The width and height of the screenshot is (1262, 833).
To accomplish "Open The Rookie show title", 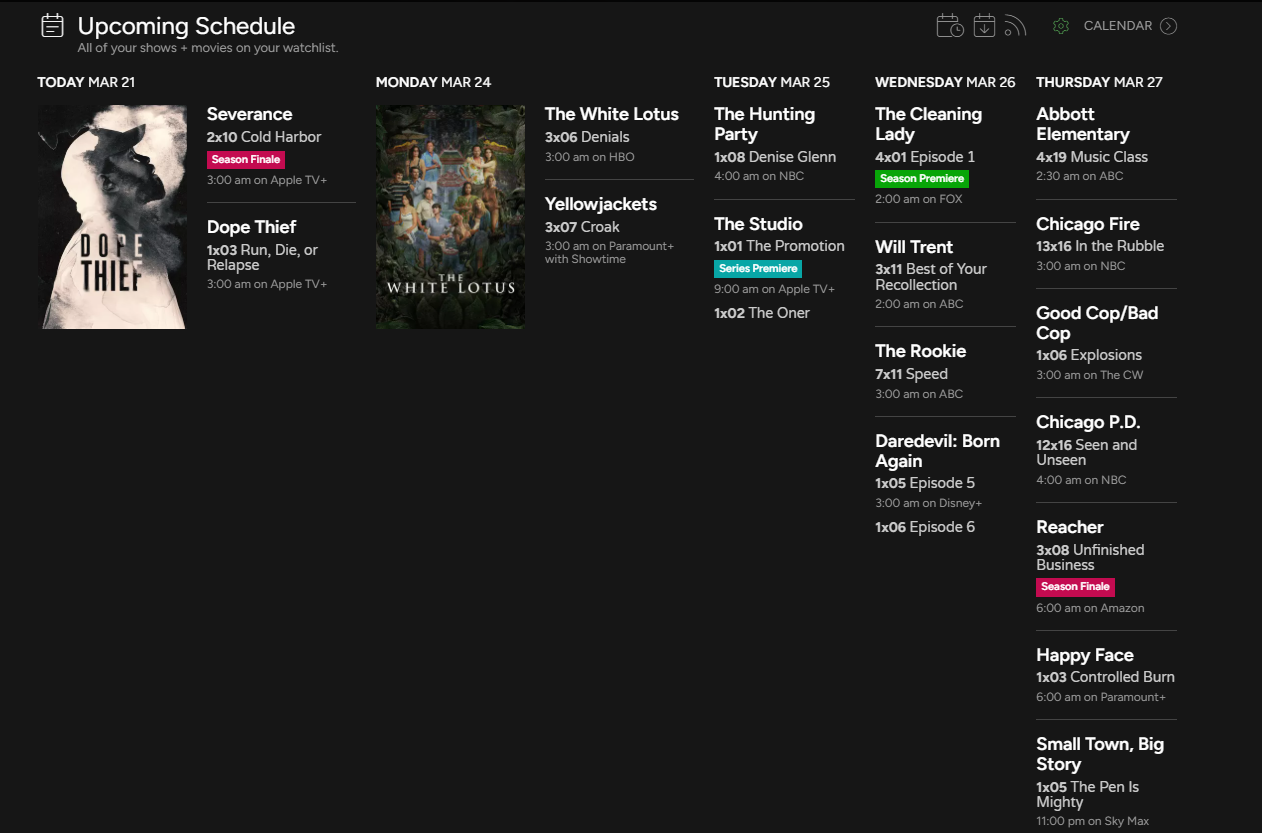I will coord(920,351).
